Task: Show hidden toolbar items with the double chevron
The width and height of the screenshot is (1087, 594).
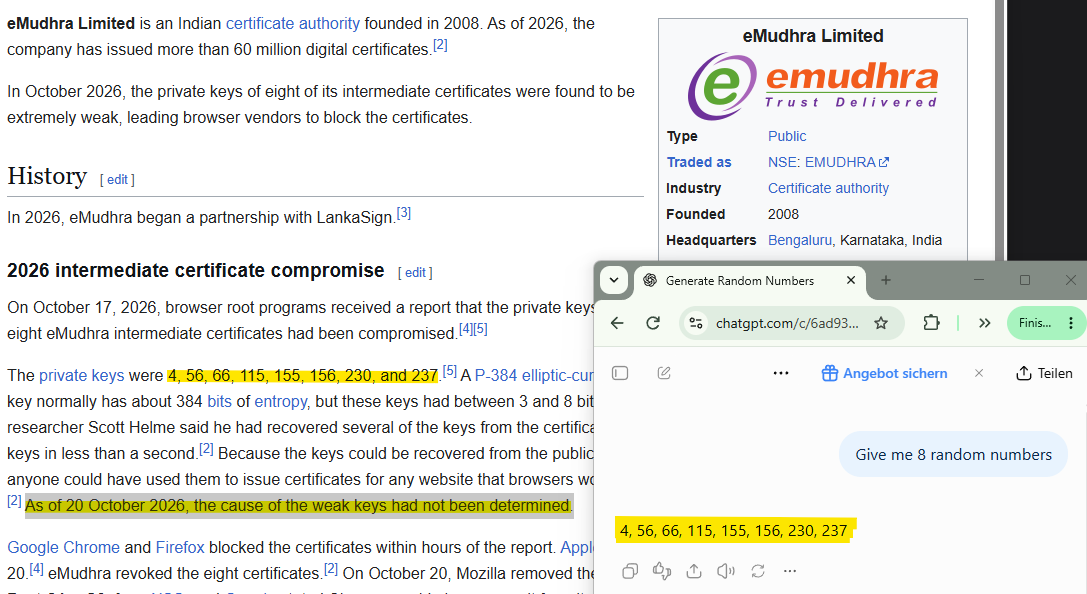Action: click(984, 323)
